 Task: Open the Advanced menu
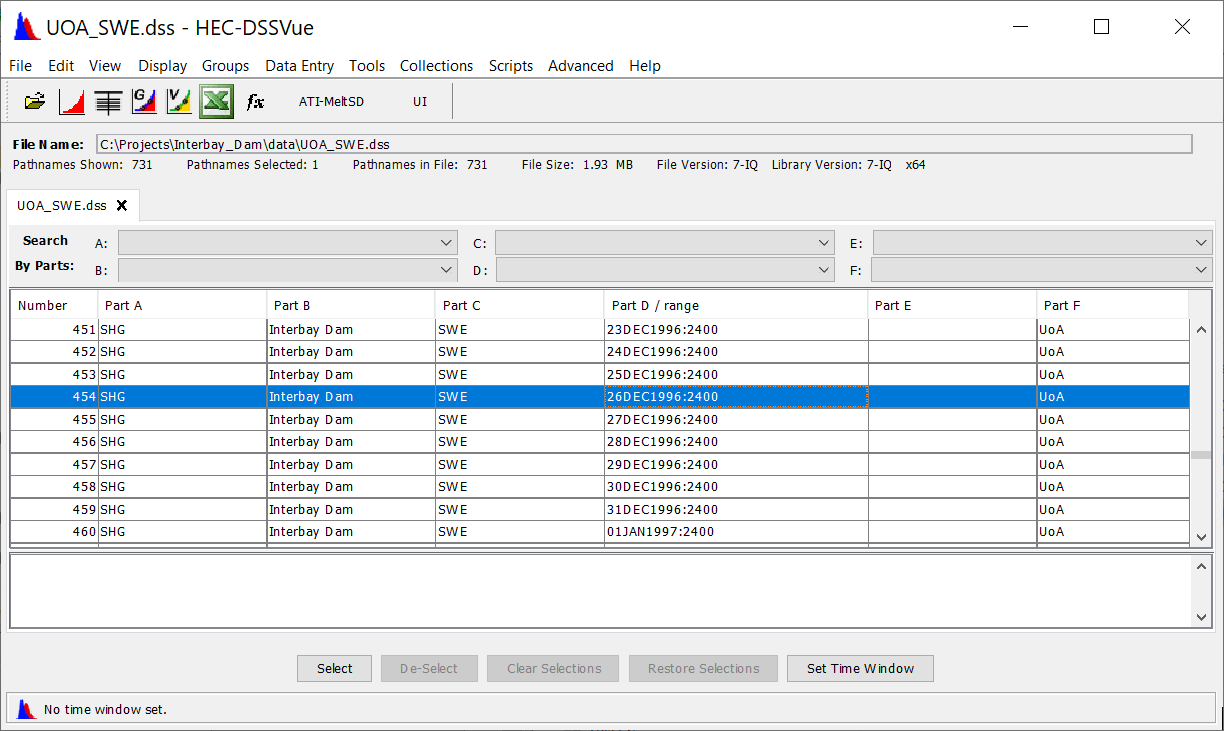[581, 66]
